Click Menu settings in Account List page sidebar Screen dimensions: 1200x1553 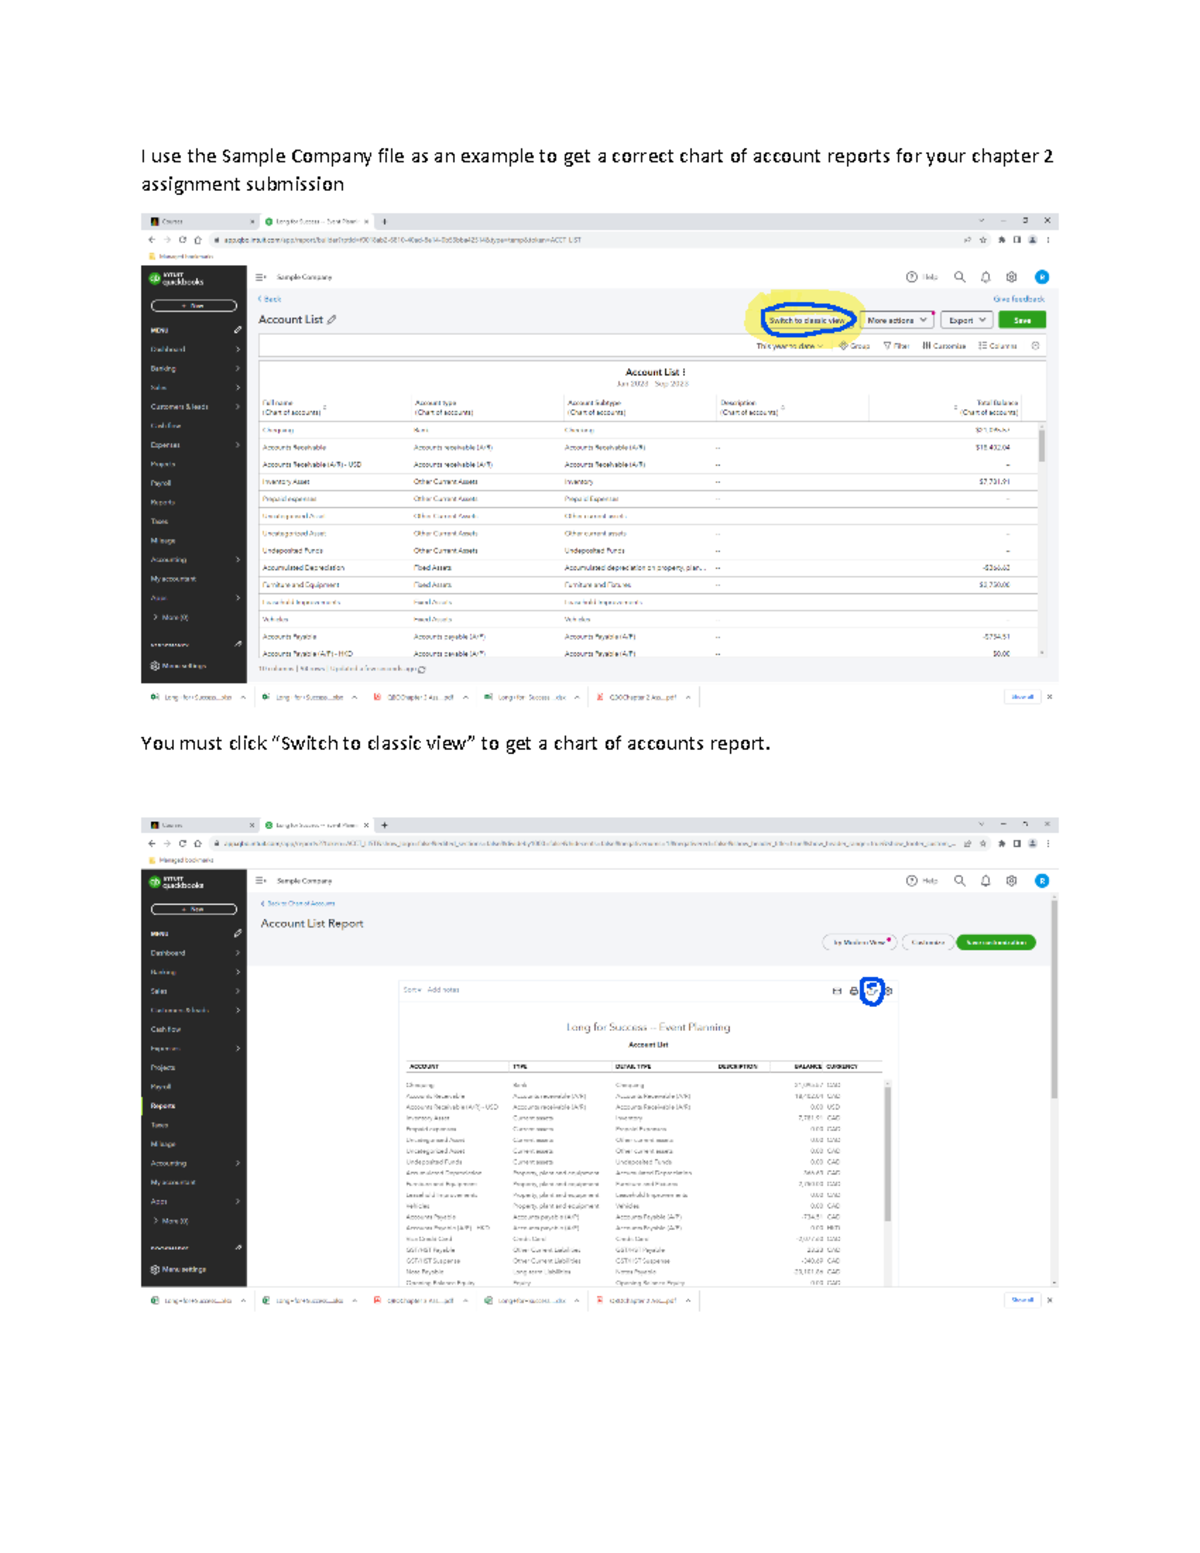(x=178, y=666)
